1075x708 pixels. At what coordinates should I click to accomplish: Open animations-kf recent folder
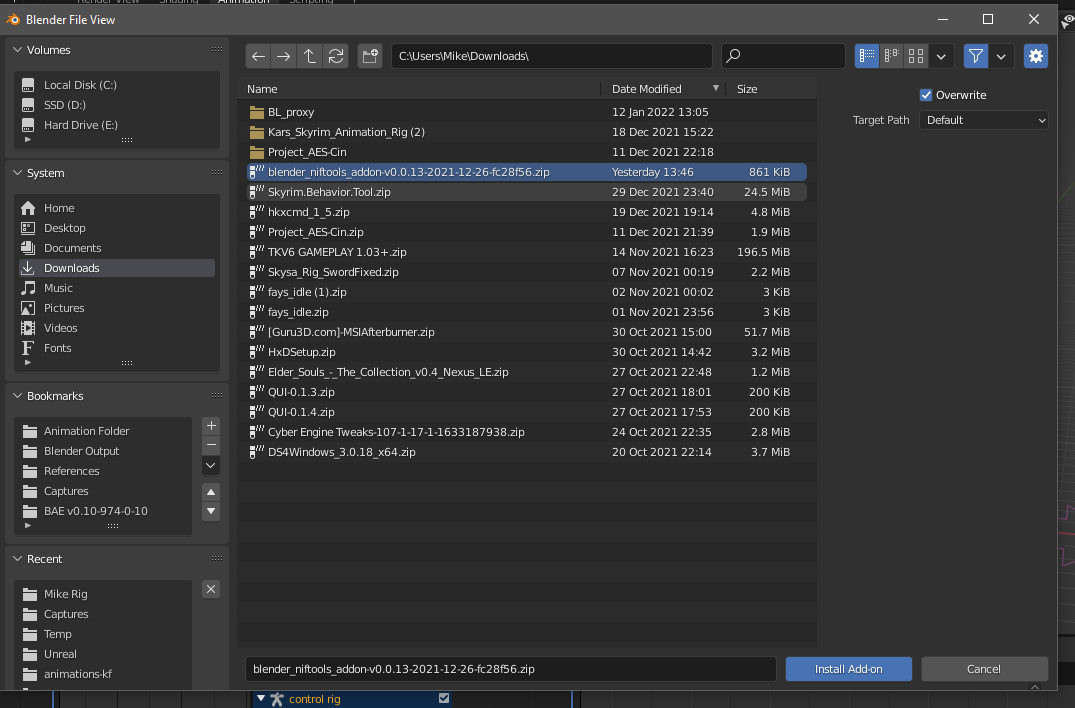(x=103, y=674)
